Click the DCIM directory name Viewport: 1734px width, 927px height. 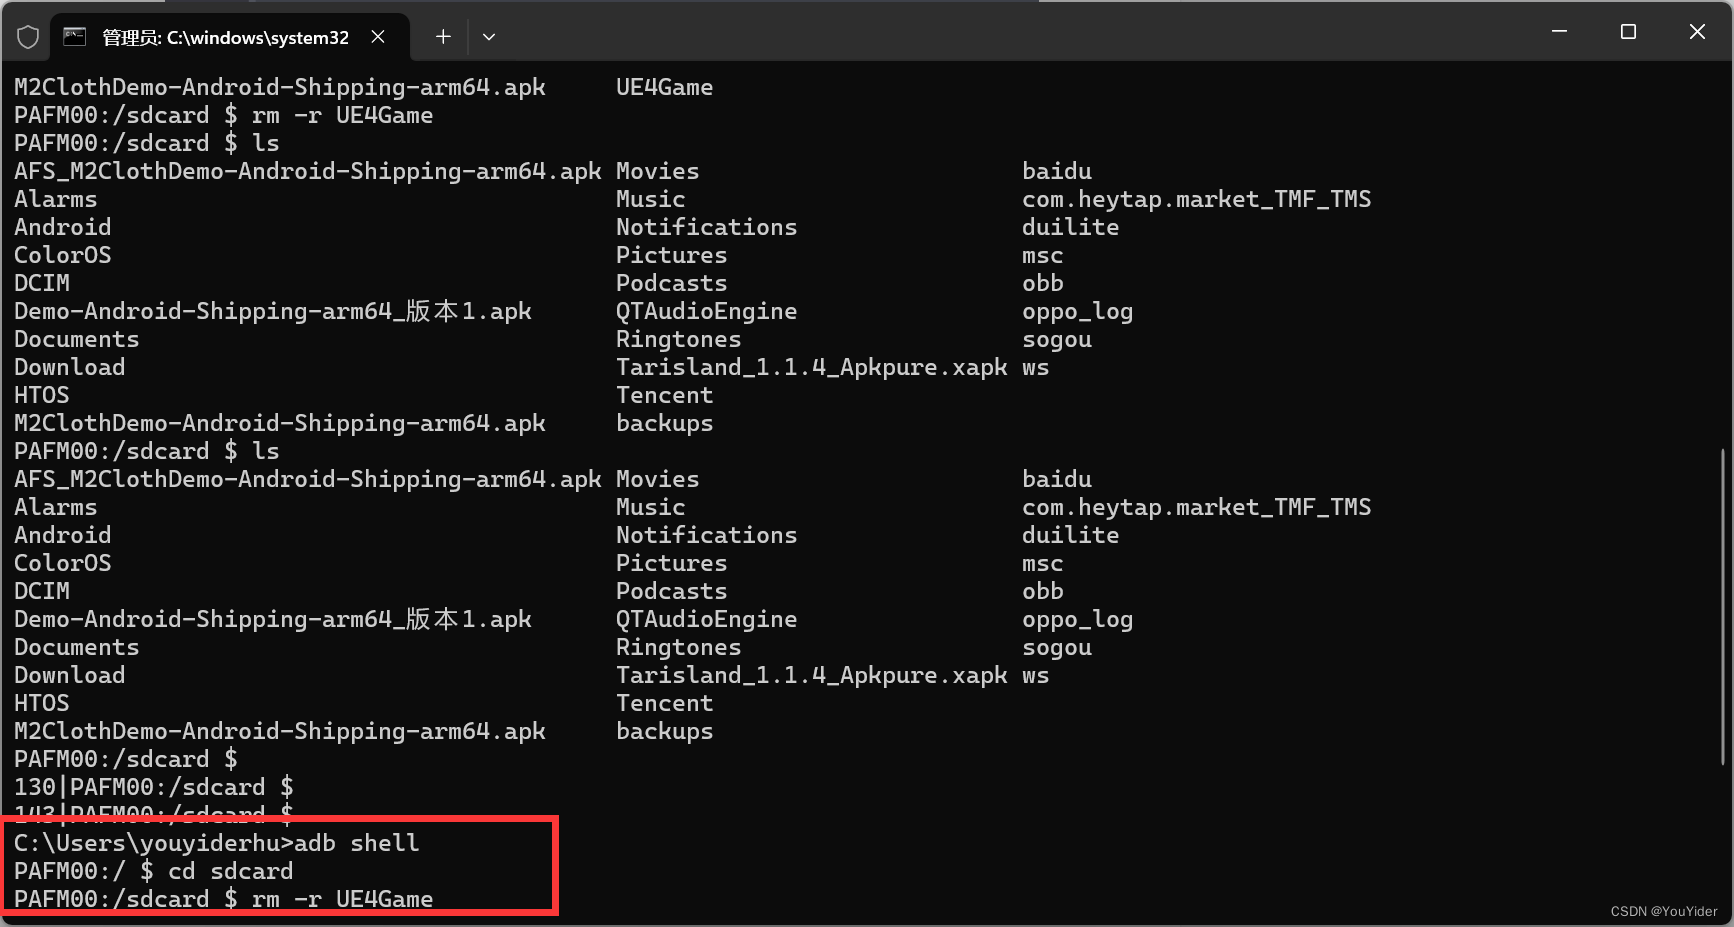click(x=41, y=283)
